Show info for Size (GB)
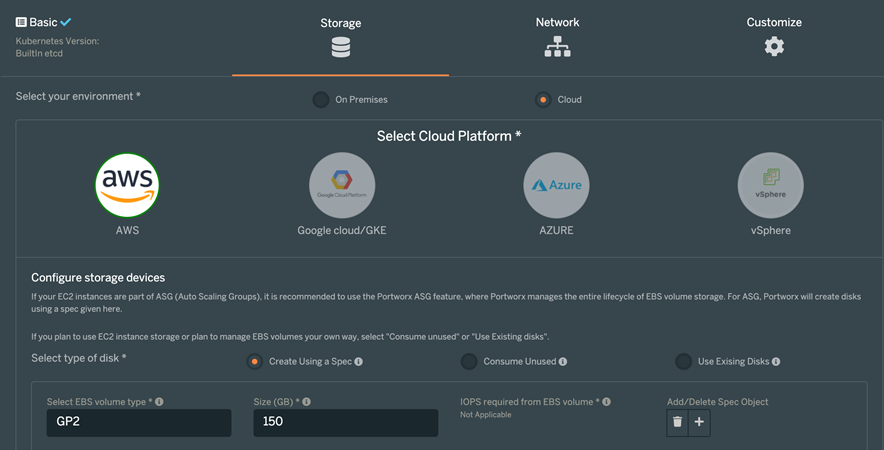Viewport: 884px width, 450px height. point(307,402)
